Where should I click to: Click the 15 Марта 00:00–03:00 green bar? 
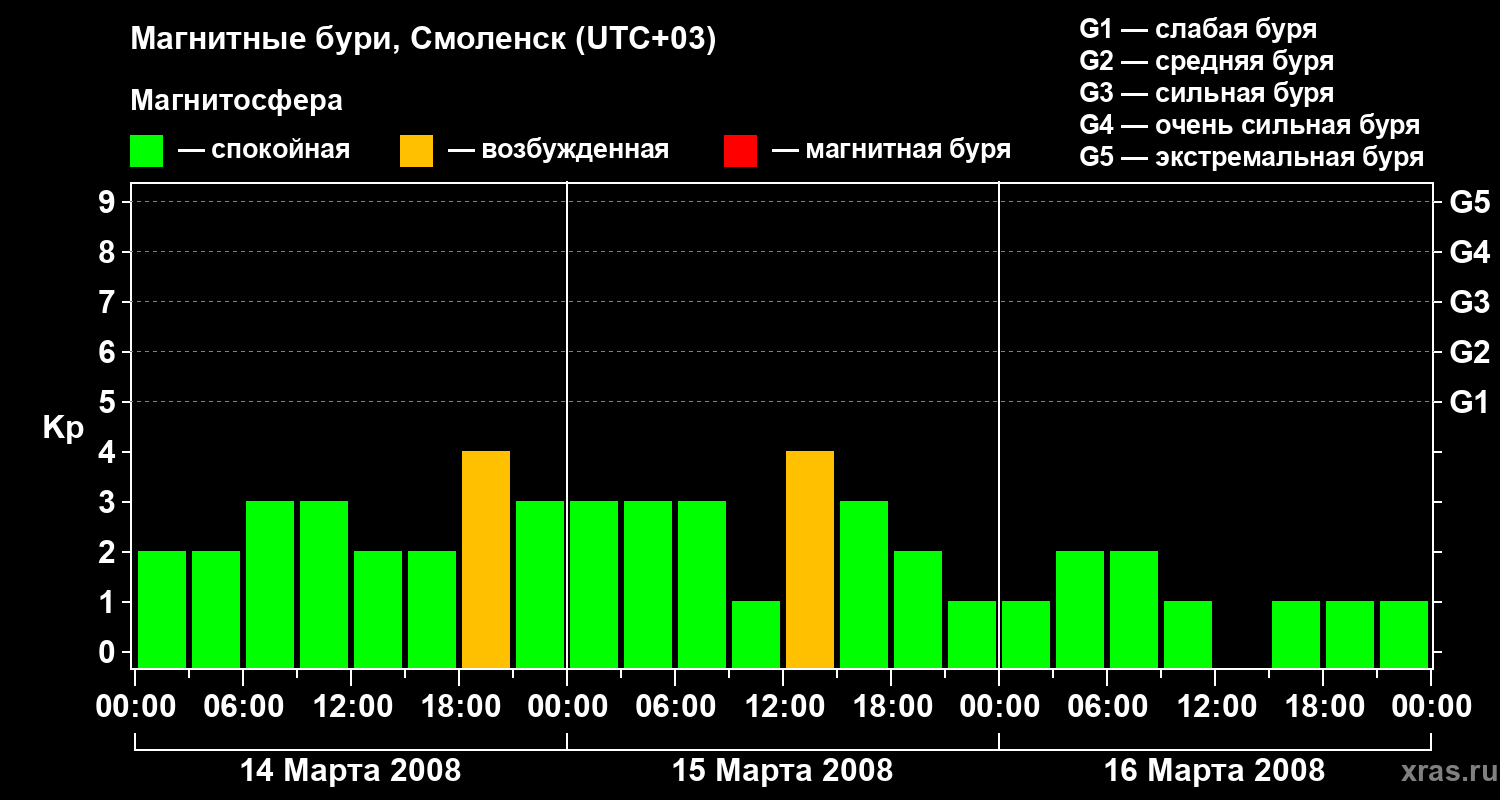coord(594,585)
